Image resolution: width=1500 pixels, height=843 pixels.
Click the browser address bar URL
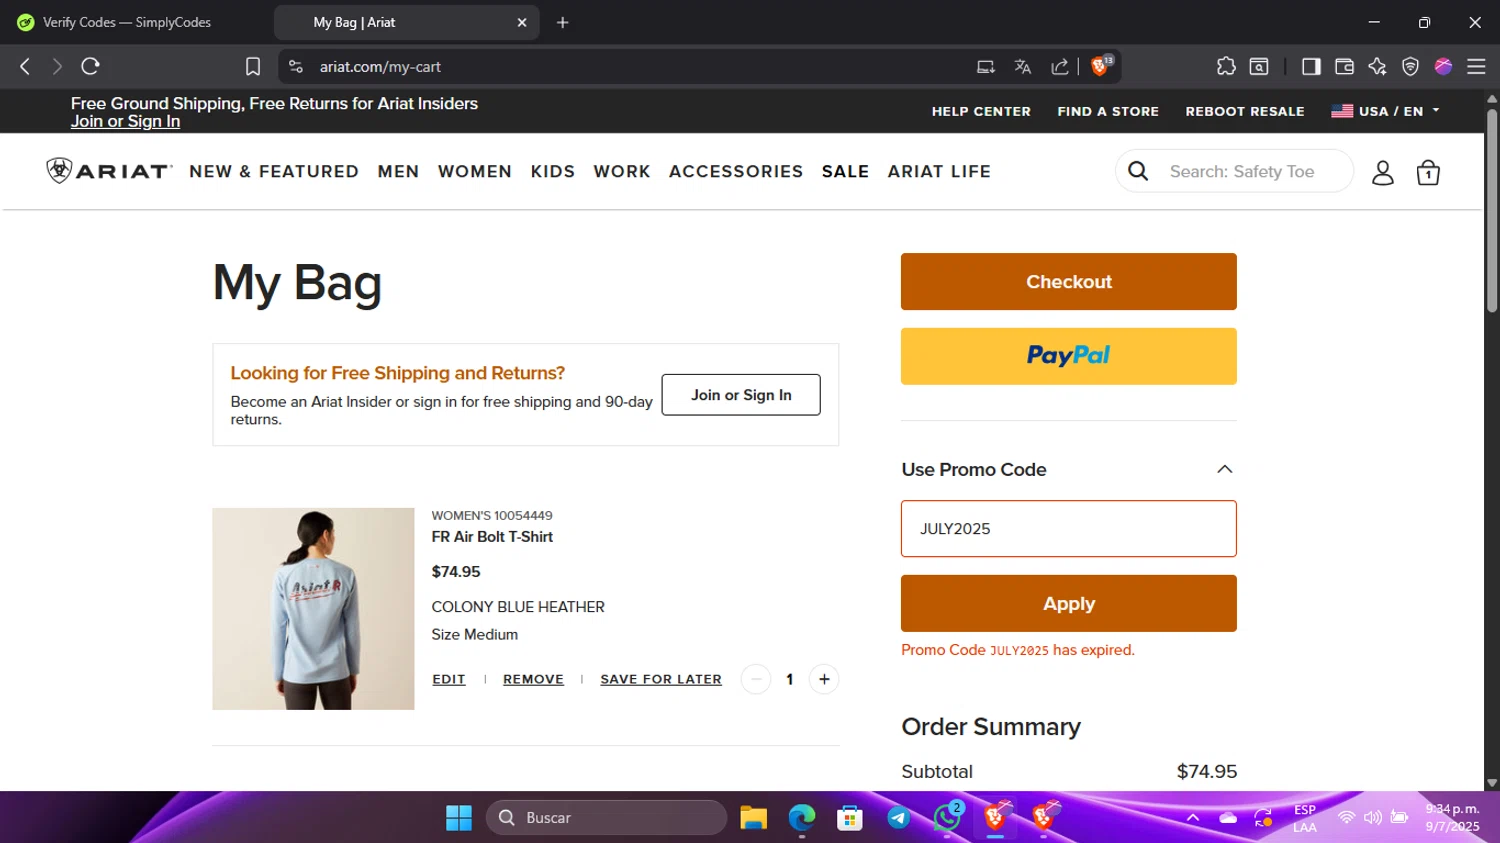click(x=380, y=66)
